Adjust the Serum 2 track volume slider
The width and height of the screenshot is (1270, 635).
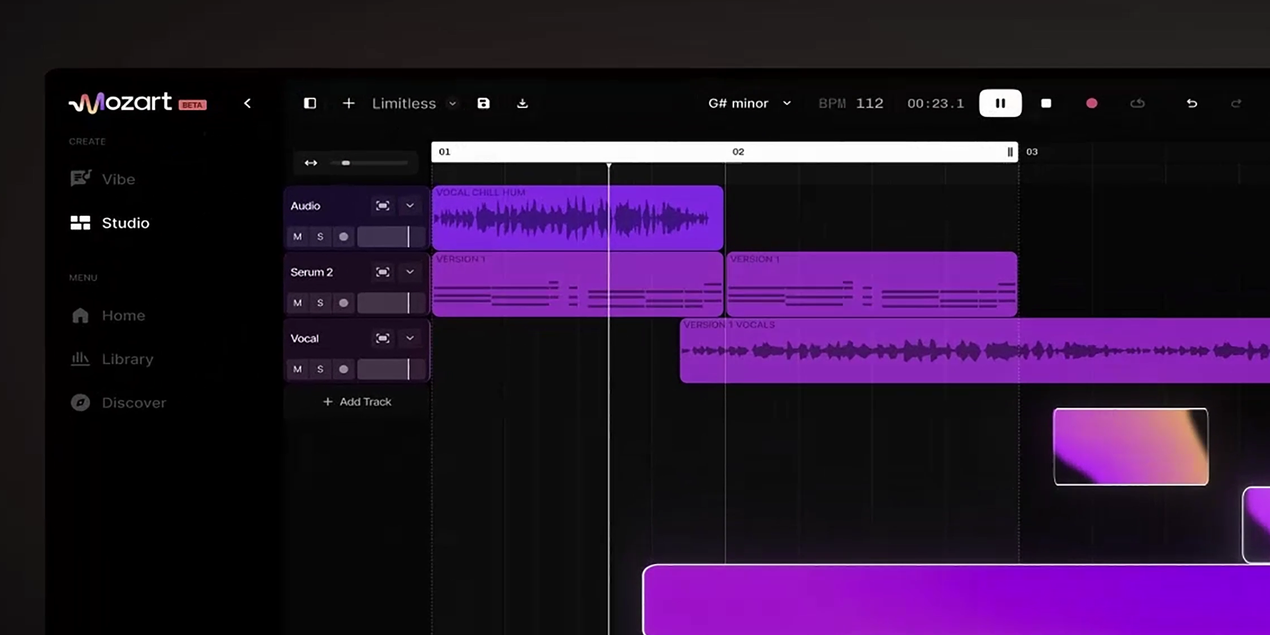(x=391, y=303)
